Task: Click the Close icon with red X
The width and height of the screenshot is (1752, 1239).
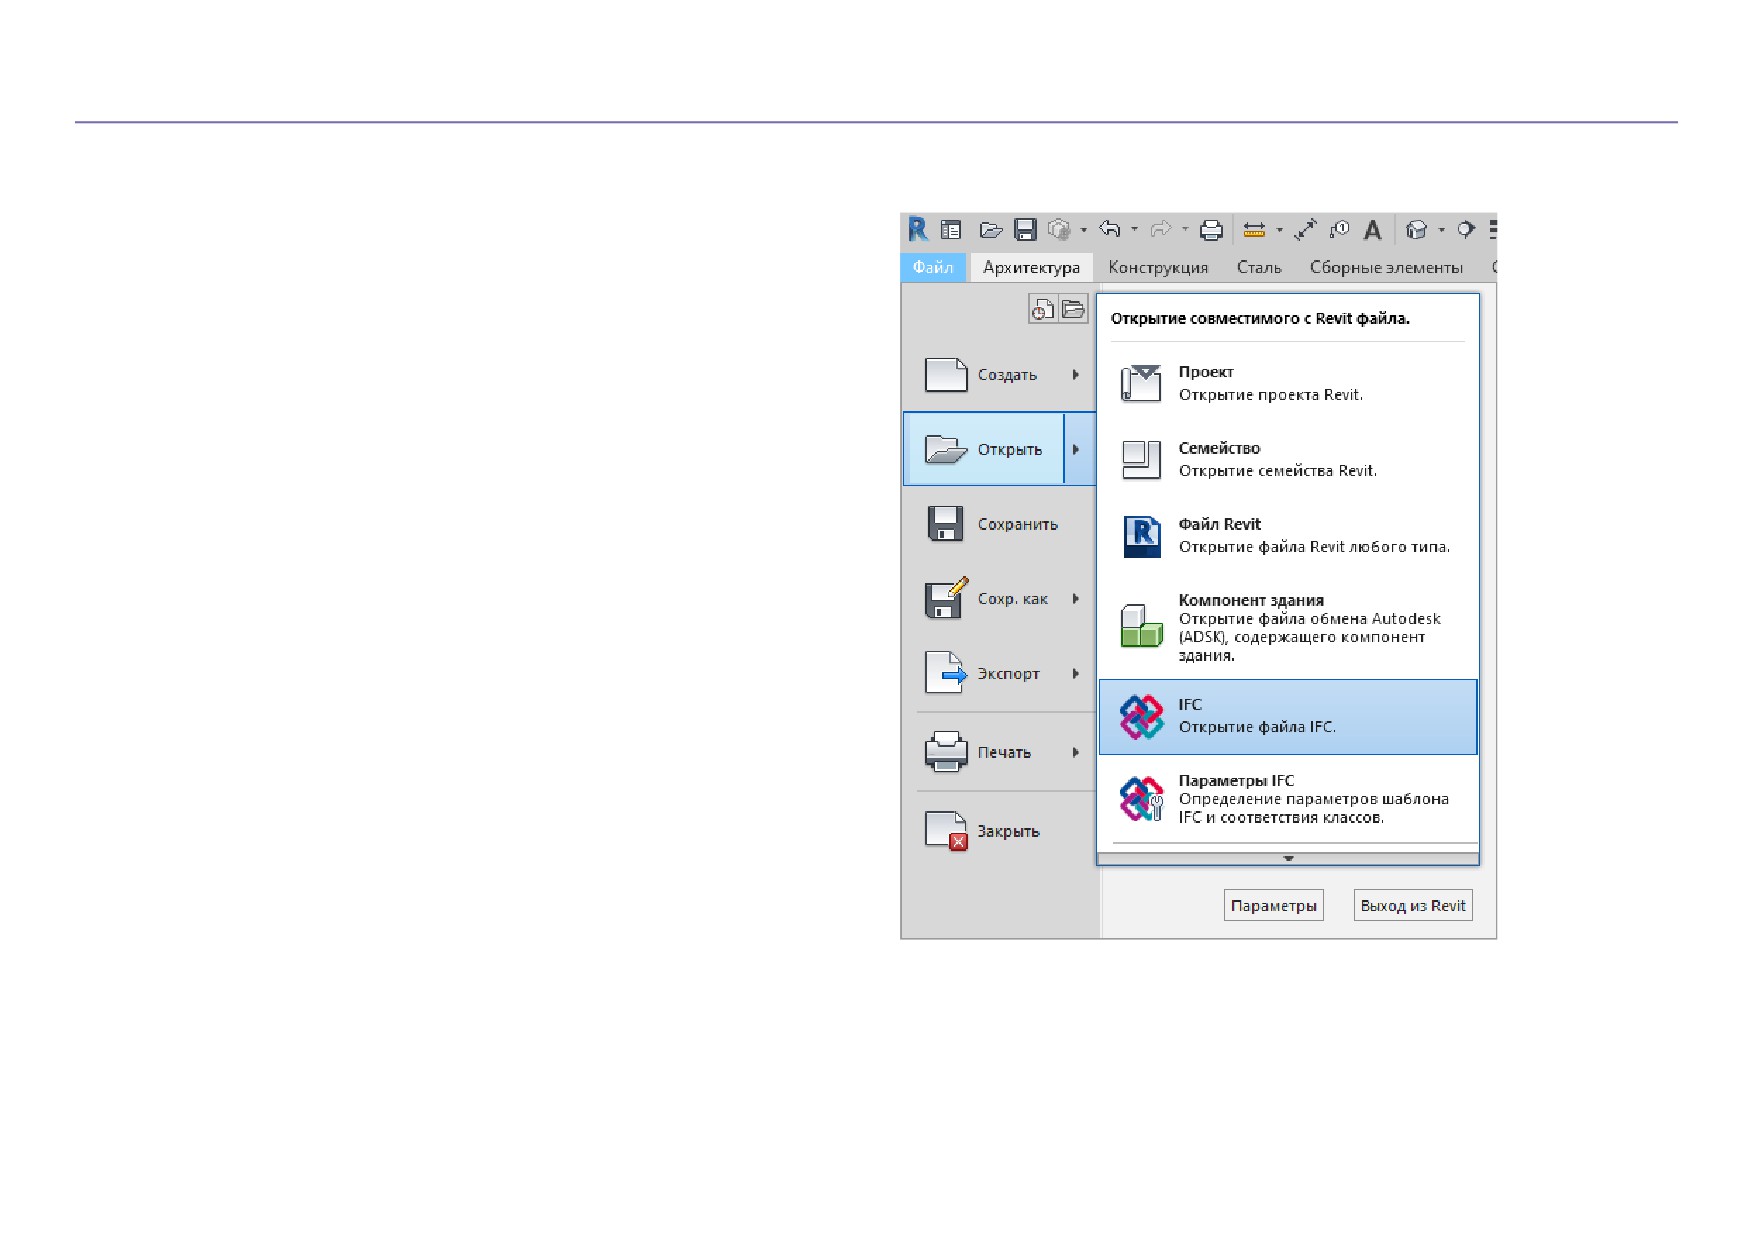Action: click(x=946, y=831)
